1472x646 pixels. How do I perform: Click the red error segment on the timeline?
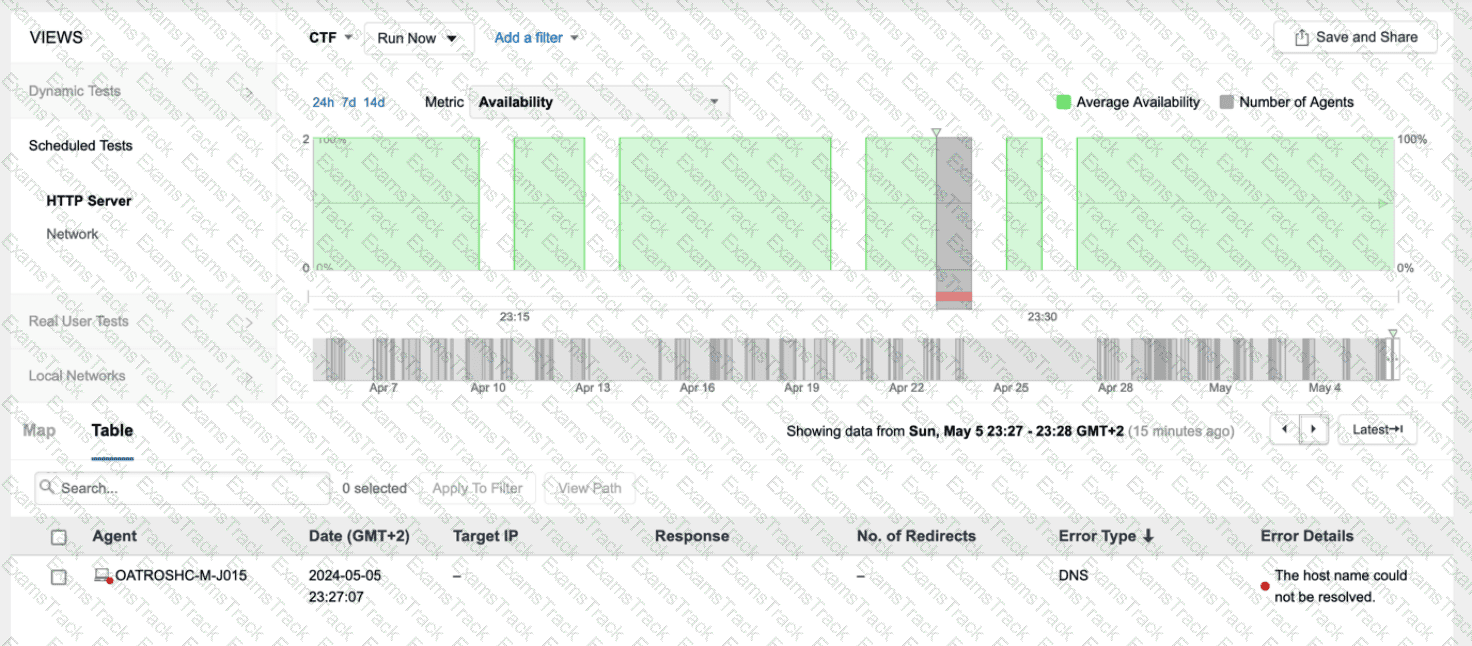[954, 296]
